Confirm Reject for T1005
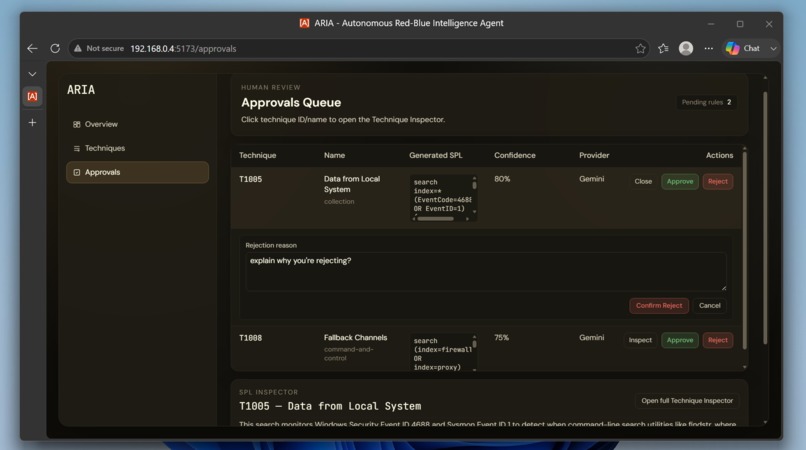 click(659, 305)
